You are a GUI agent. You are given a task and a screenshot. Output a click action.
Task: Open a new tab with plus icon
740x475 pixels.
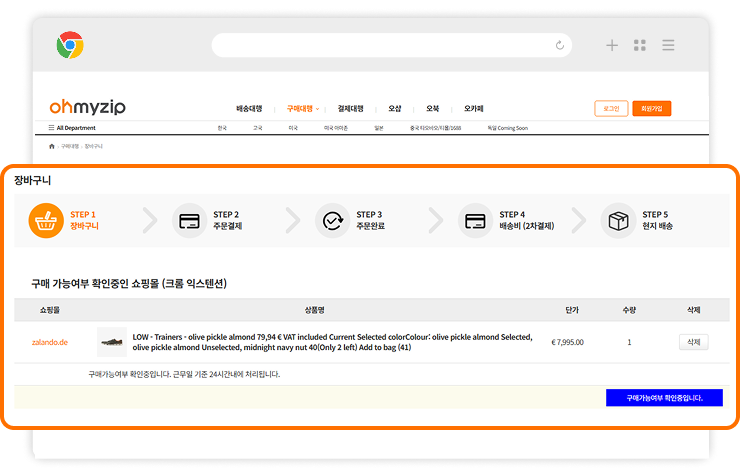pyautogui.click(x=612, y=45)
